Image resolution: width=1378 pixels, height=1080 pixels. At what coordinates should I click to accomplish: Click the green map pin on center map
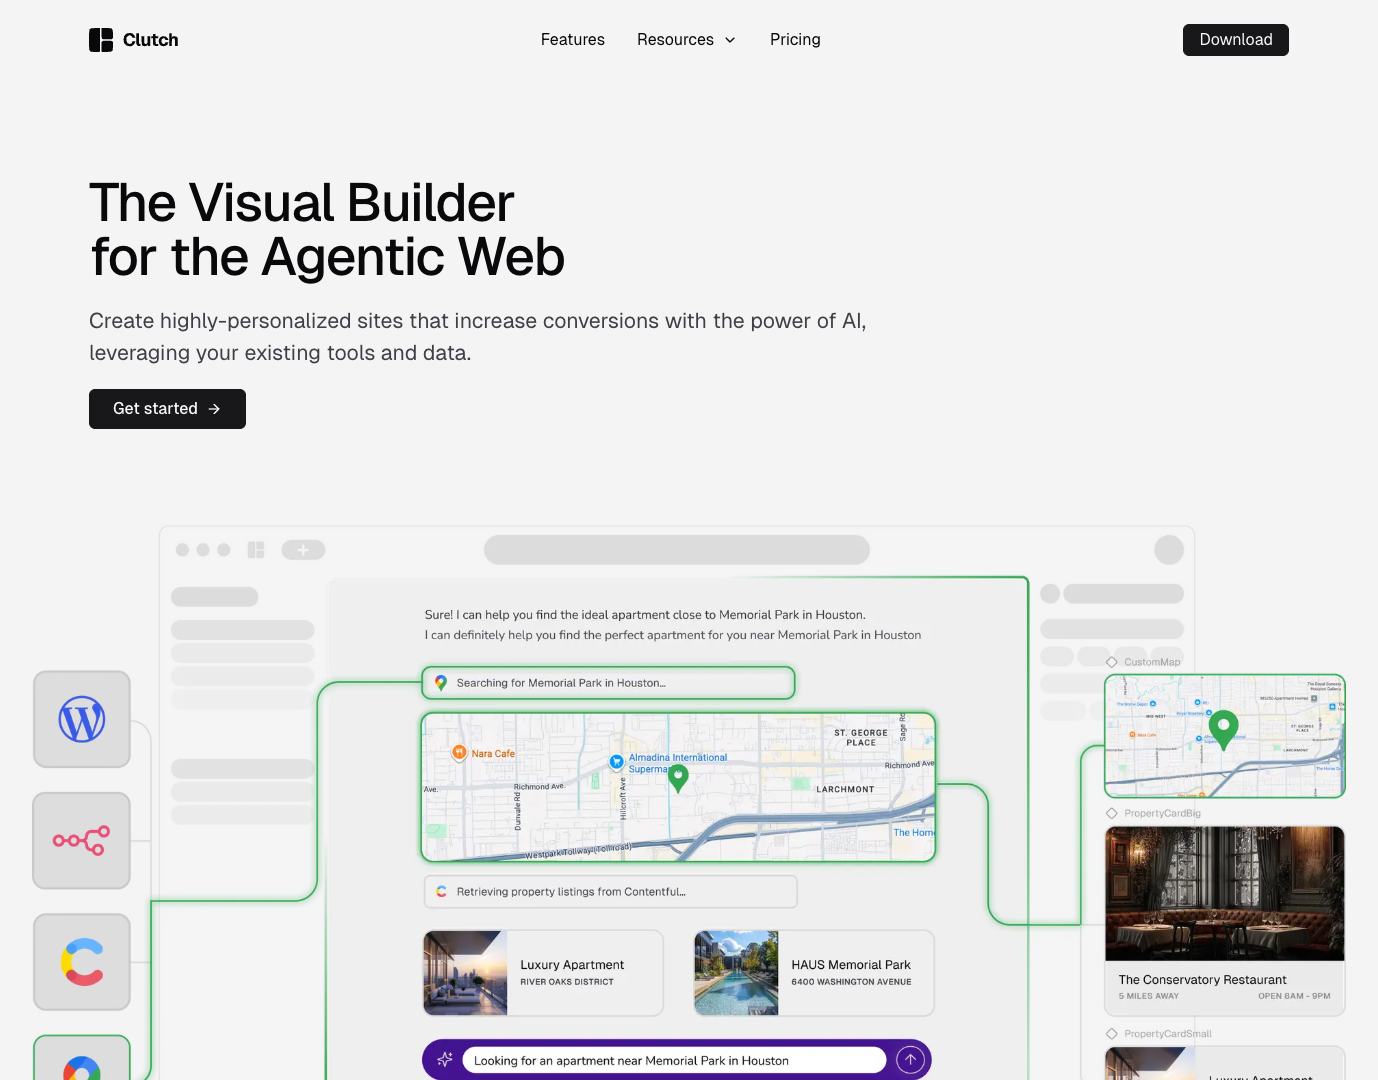[x=678, y=777]
